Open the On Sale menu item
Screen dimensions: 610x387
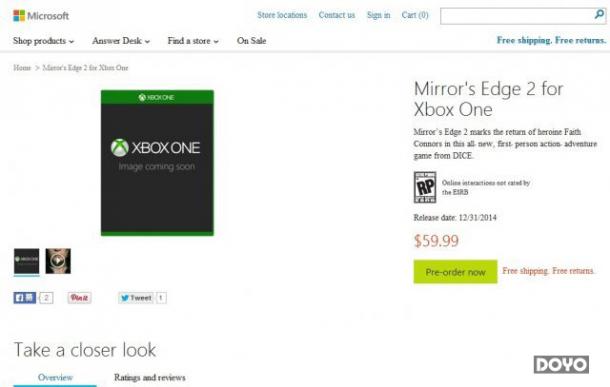(251, 41)
